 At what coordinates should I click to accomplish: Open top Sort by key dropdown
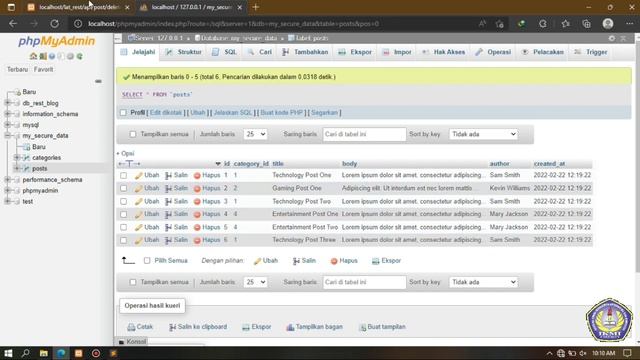pyautogui.click(x=483, y=134)
